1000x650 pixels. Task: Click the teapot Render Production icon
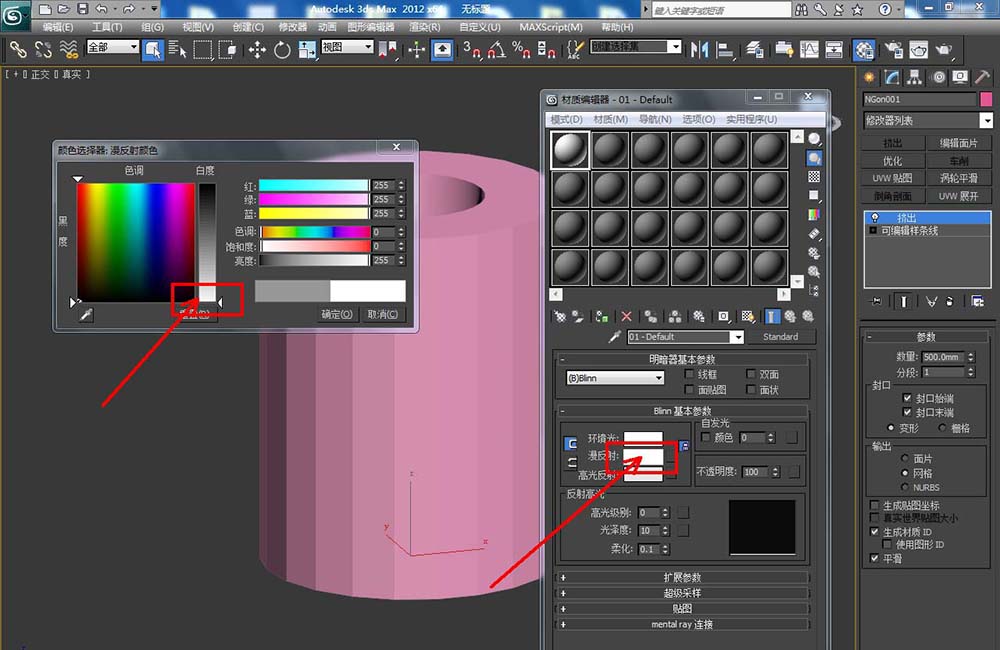pyautogui.click(x=943, y=50)
